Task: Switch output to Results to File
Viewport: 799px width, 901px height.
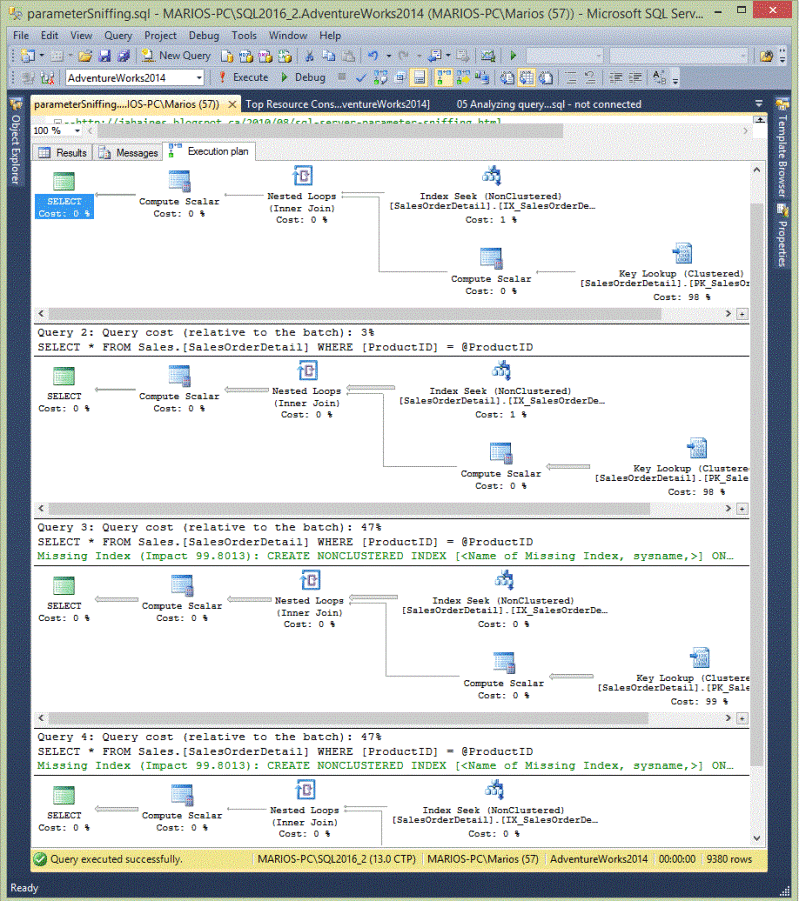Action: 546,77
